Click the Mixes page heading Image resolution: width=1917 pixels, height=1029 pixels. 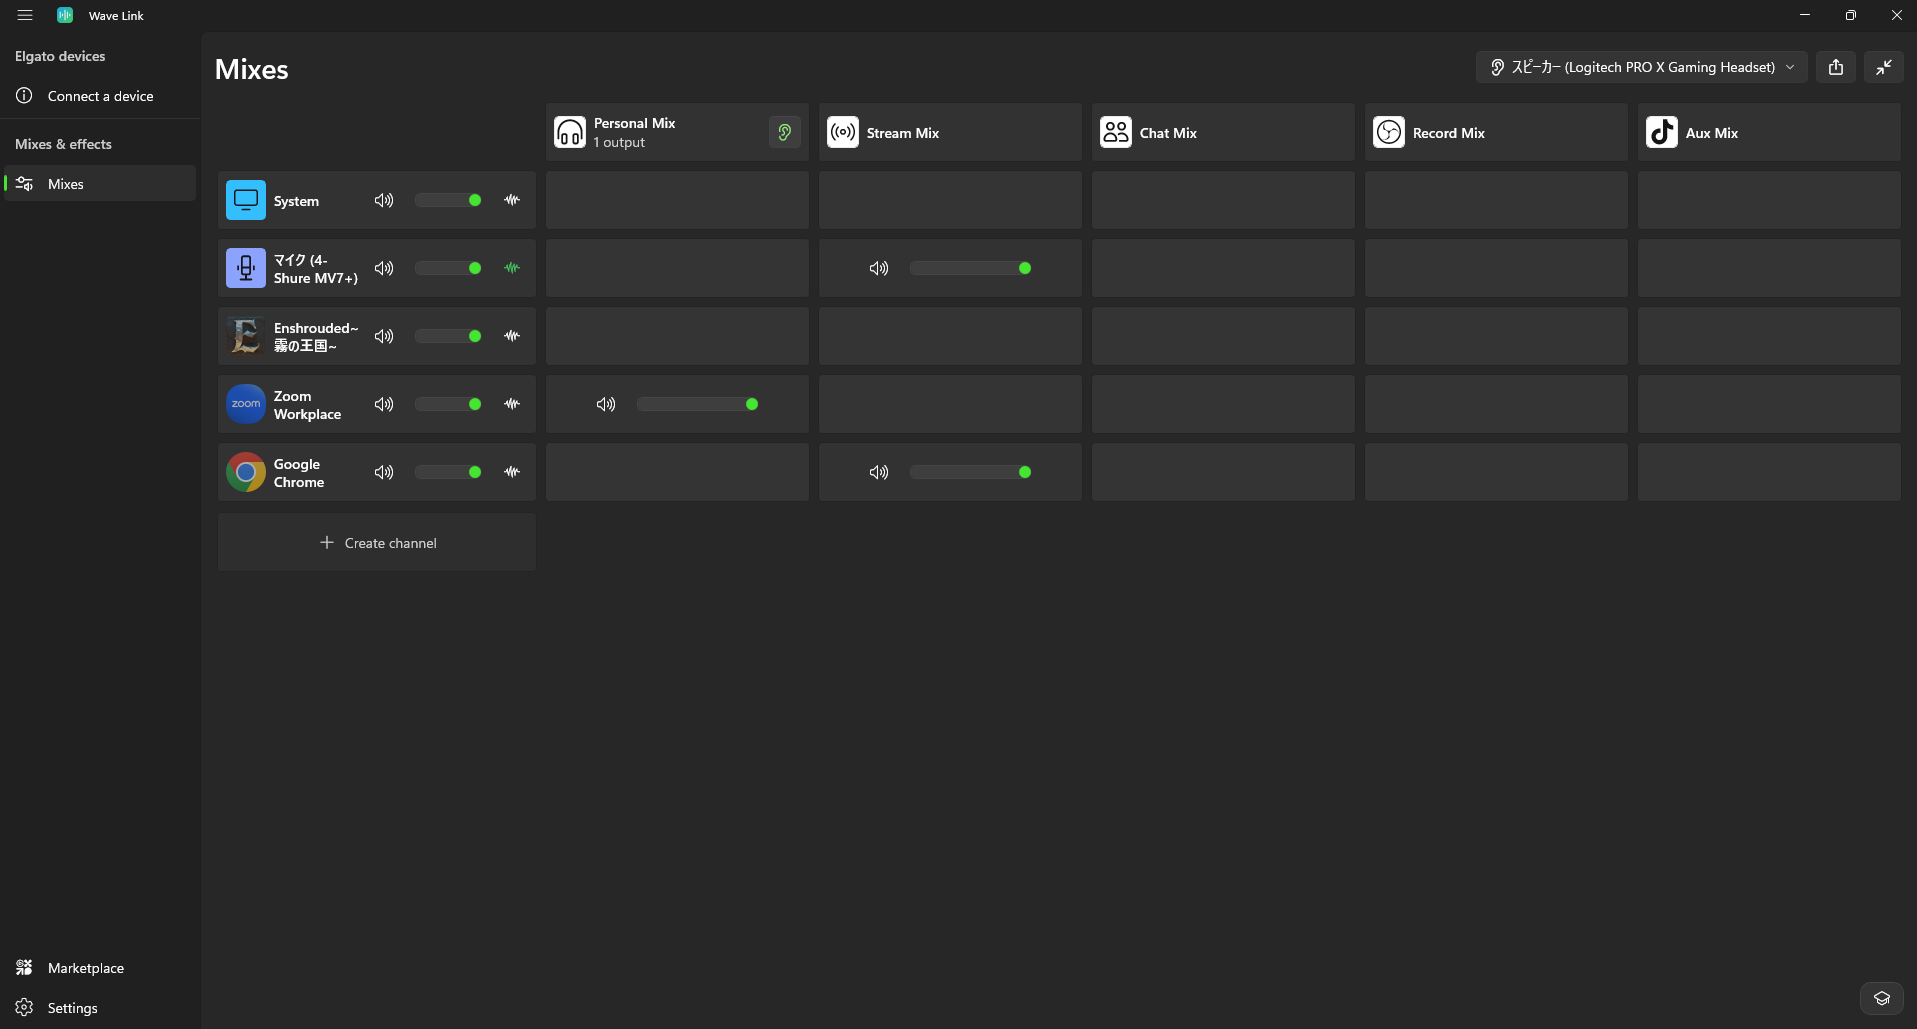click(252, 69)
